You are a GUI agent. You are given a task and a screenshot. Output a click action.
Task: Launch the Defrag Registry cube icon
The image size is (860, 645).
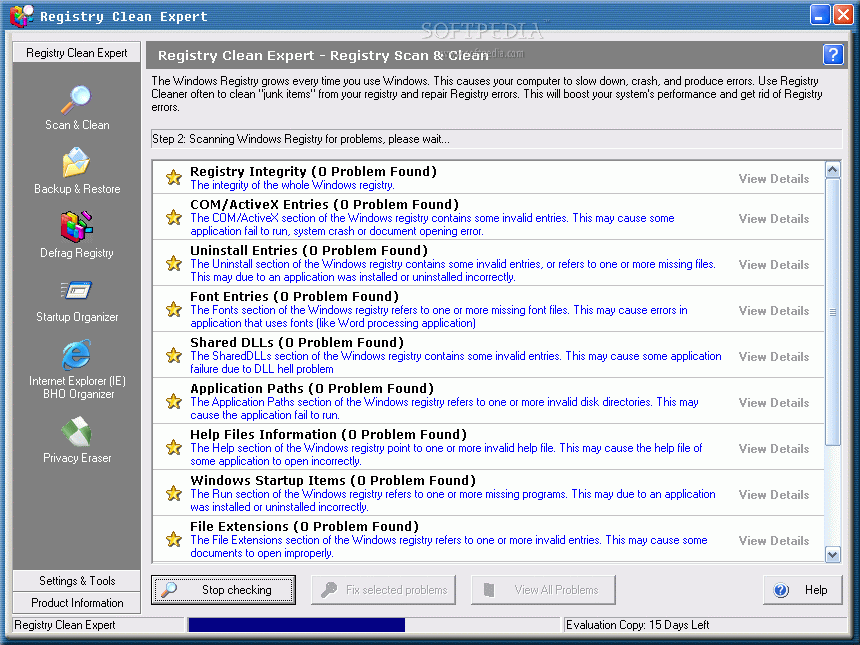coord(76,226)
